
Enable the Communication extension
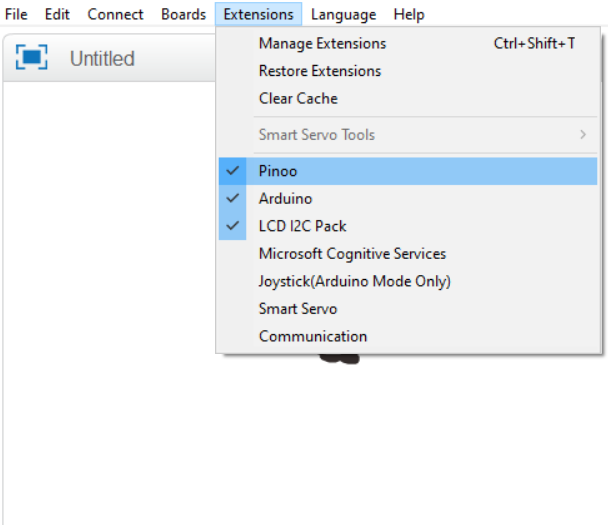point(408,336)
